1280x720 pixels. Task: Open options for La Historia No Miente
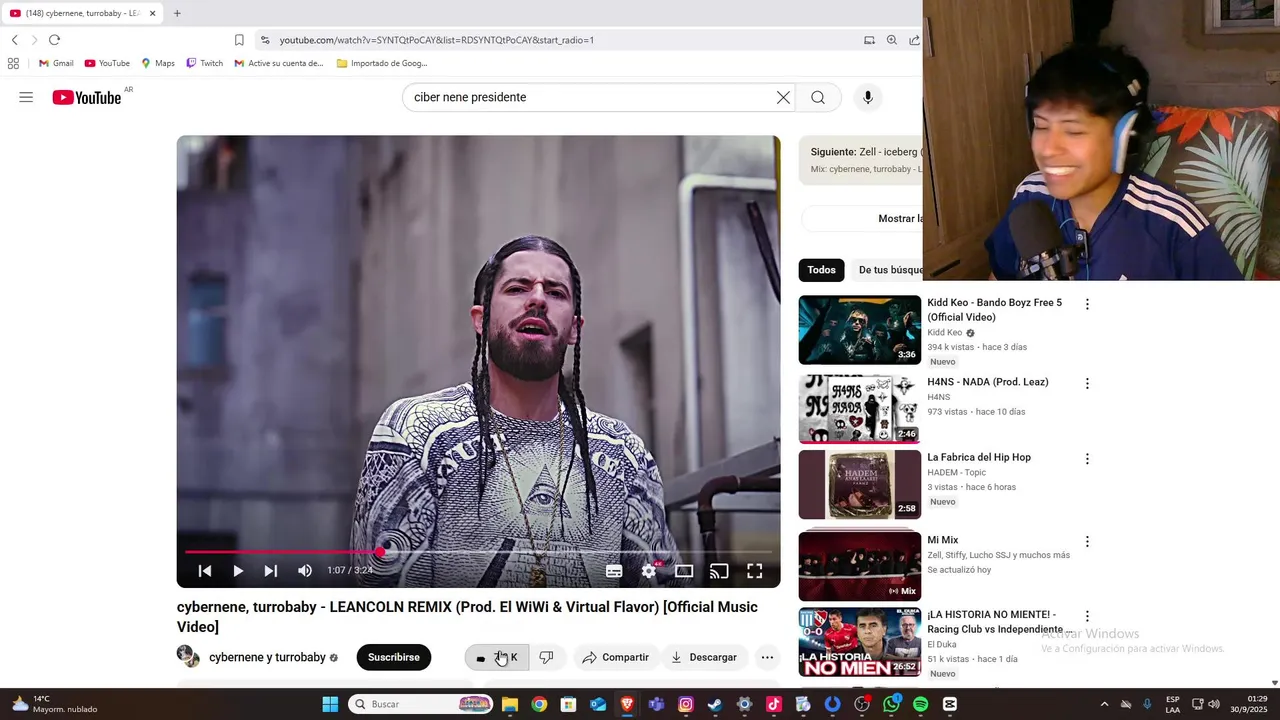pyautogui.click(x=1087, y=616)
